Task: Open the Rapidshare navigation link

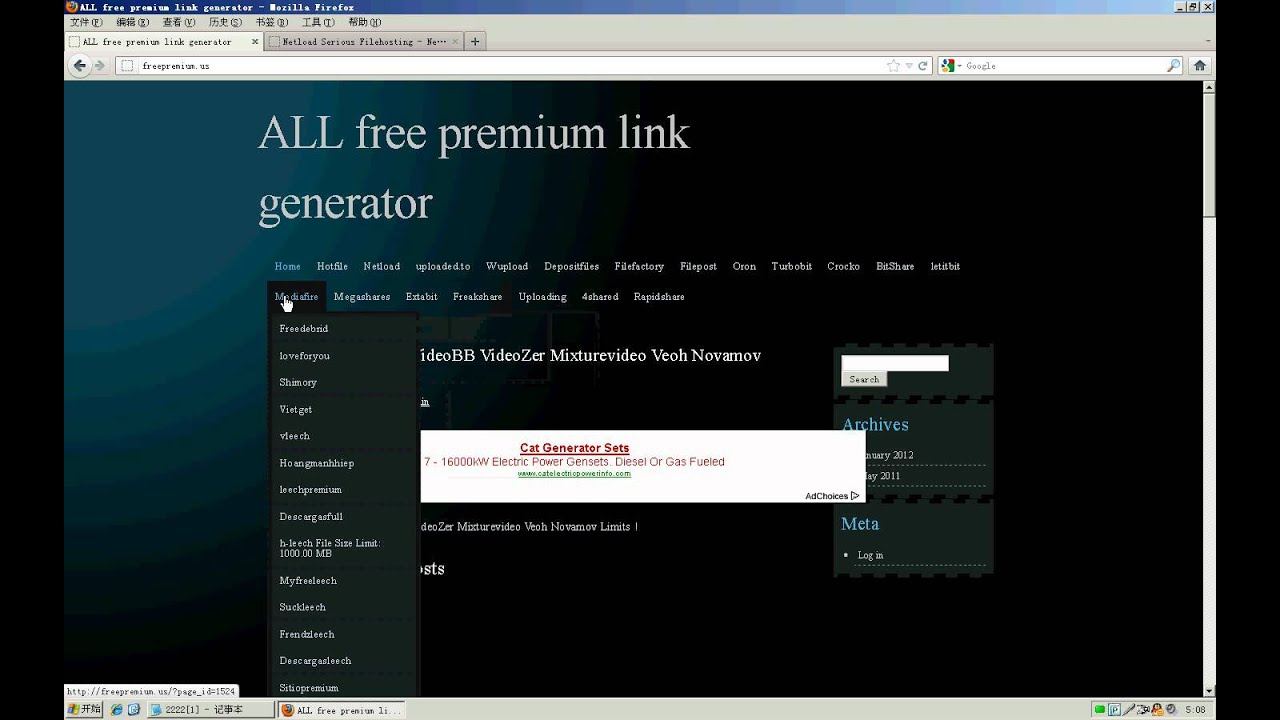Action: (x=659, y=296)
